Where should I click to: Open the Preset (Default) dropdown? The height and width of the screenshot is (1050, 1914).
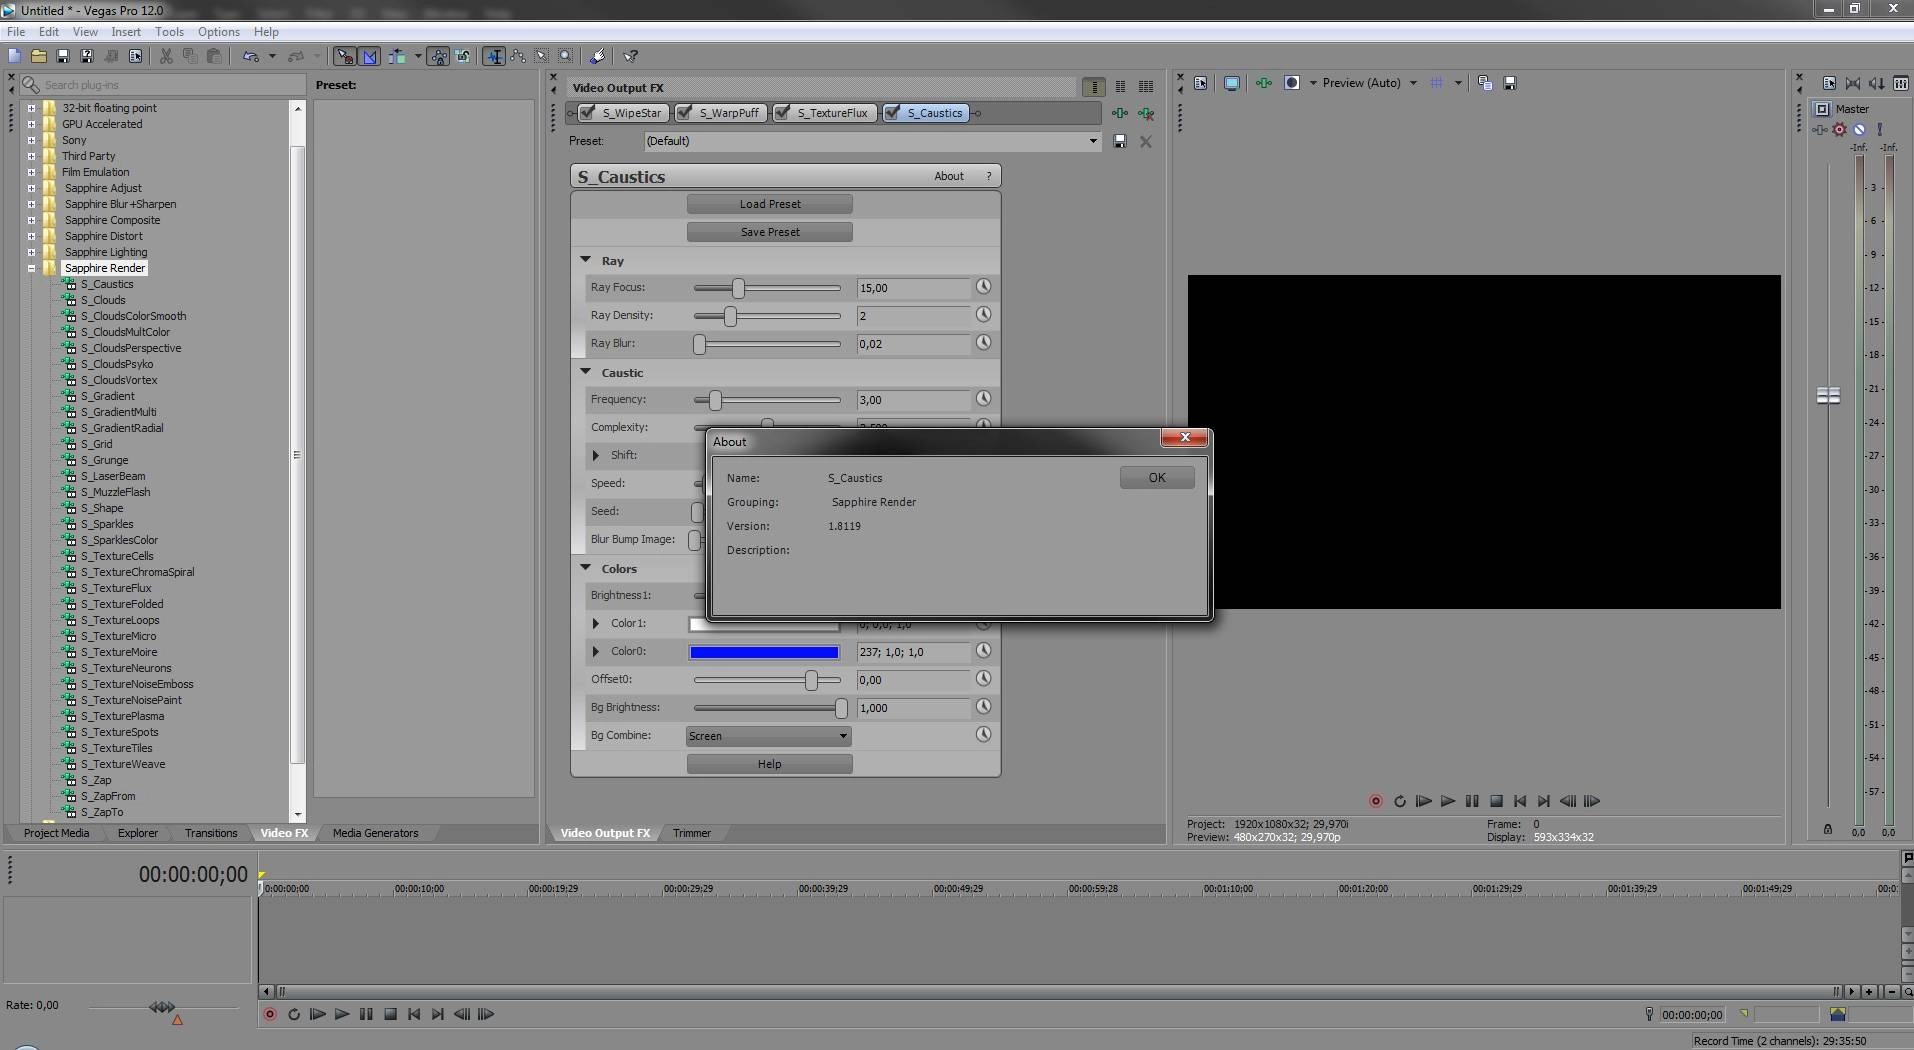click(x=1093, y=141)
